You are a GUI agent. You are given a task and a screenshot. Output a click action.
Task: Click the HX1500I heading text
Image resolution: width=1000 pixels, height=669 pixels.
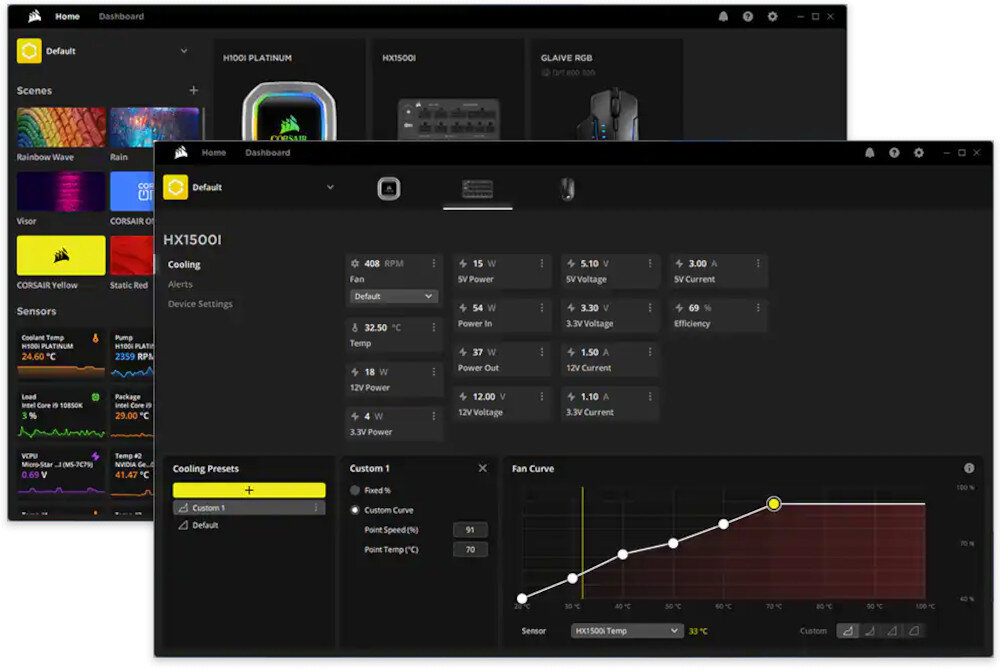pyautogui.click(x=192, y=240)
